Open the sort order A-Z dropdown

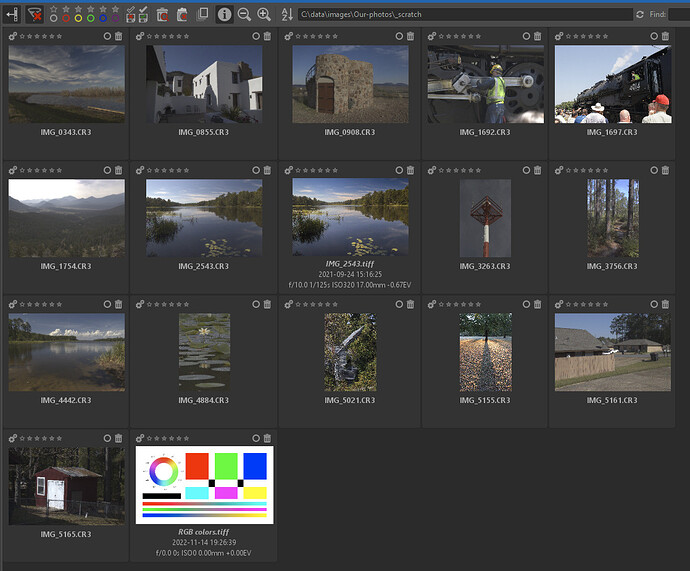(x=285, y=14)
